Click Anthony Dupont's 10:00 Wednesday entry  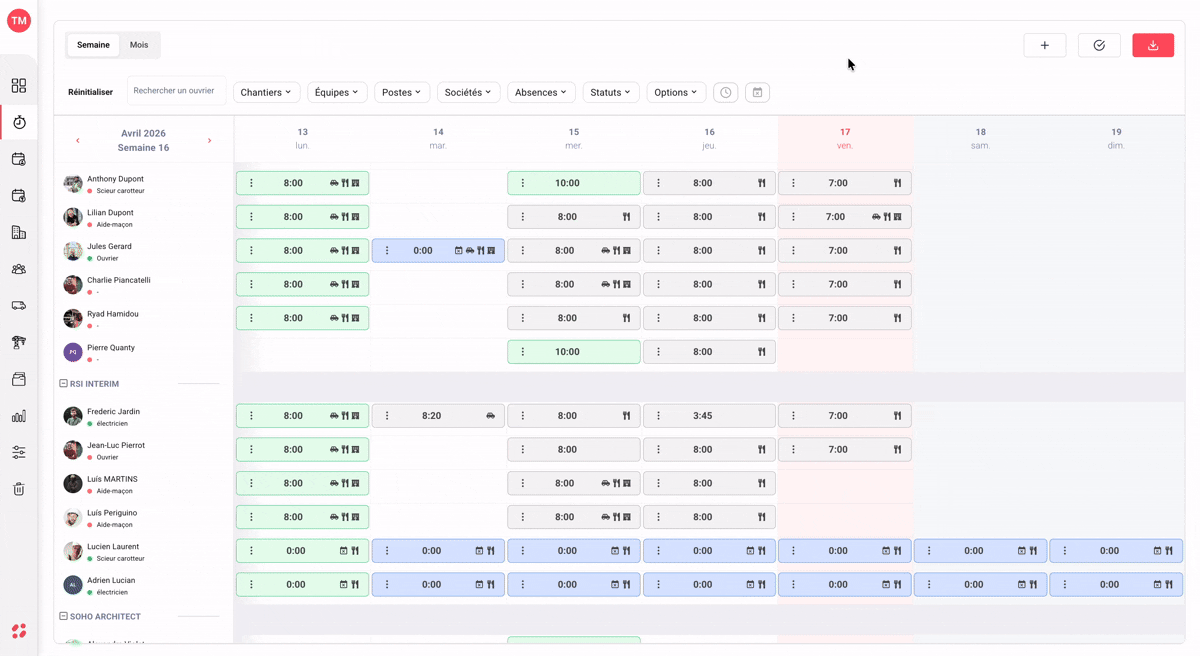click(x=574, y=183)
